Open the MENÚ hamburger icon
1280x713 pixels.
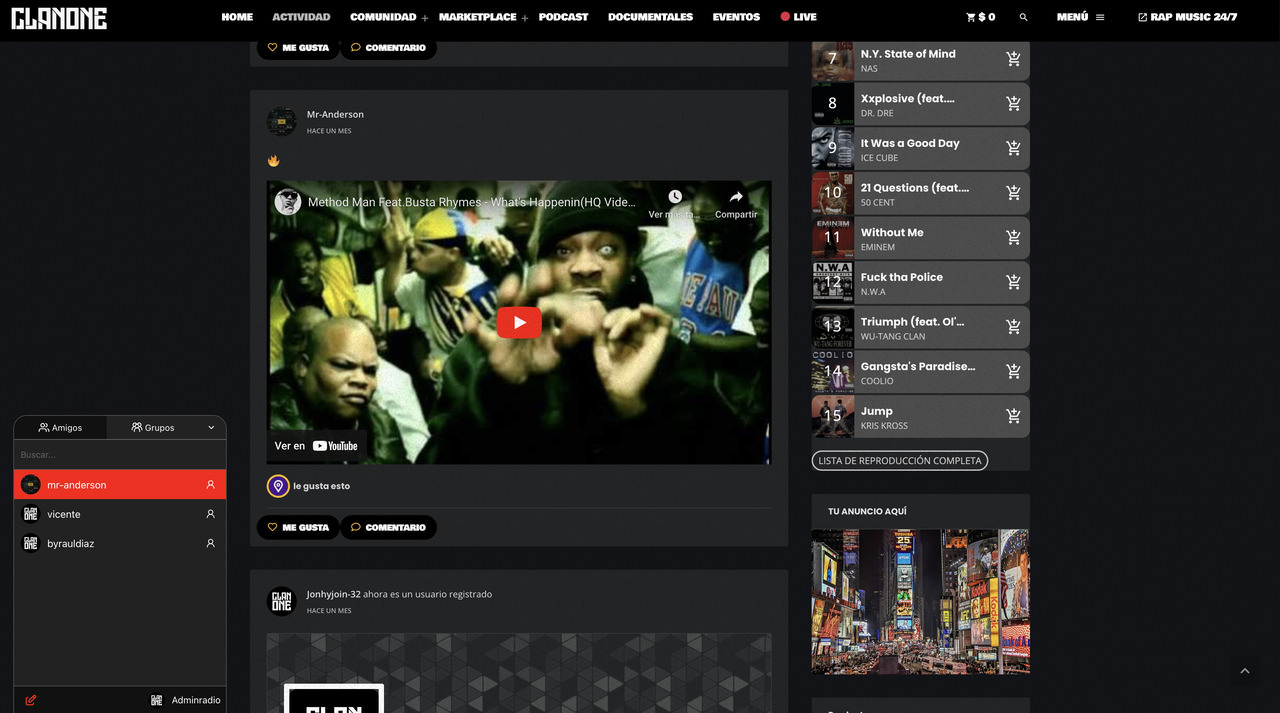pyautogui.click(x=1100, y=17)
